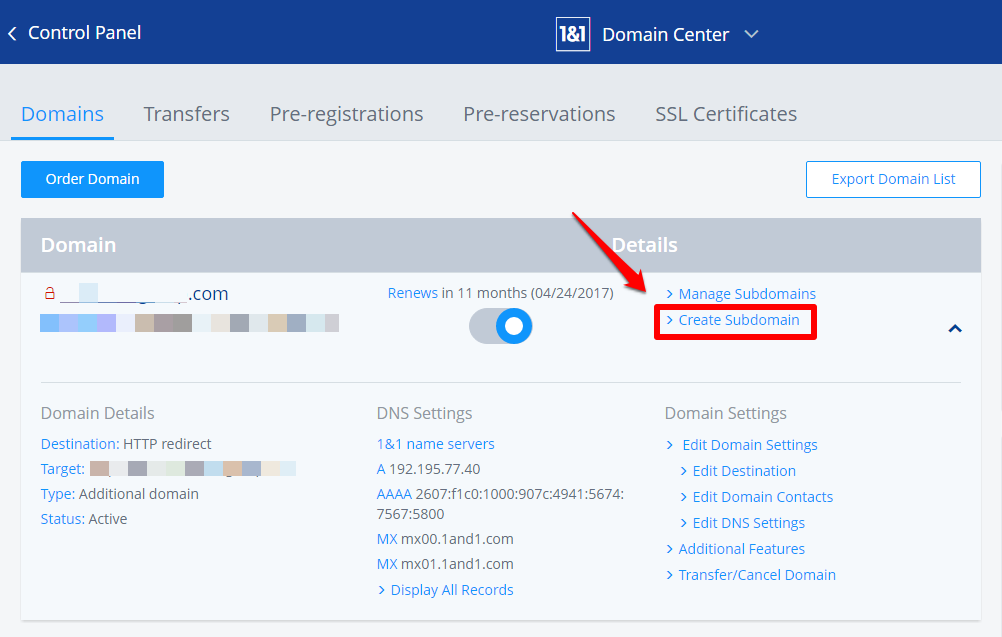The image size is (1002, 637).
Task: Click the Destination label link
Action: click(x=80, y=444)
